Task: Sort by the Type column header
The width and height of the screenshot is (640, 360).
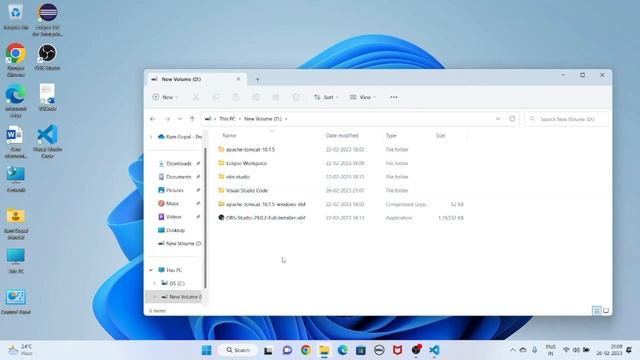Action: 391,136
